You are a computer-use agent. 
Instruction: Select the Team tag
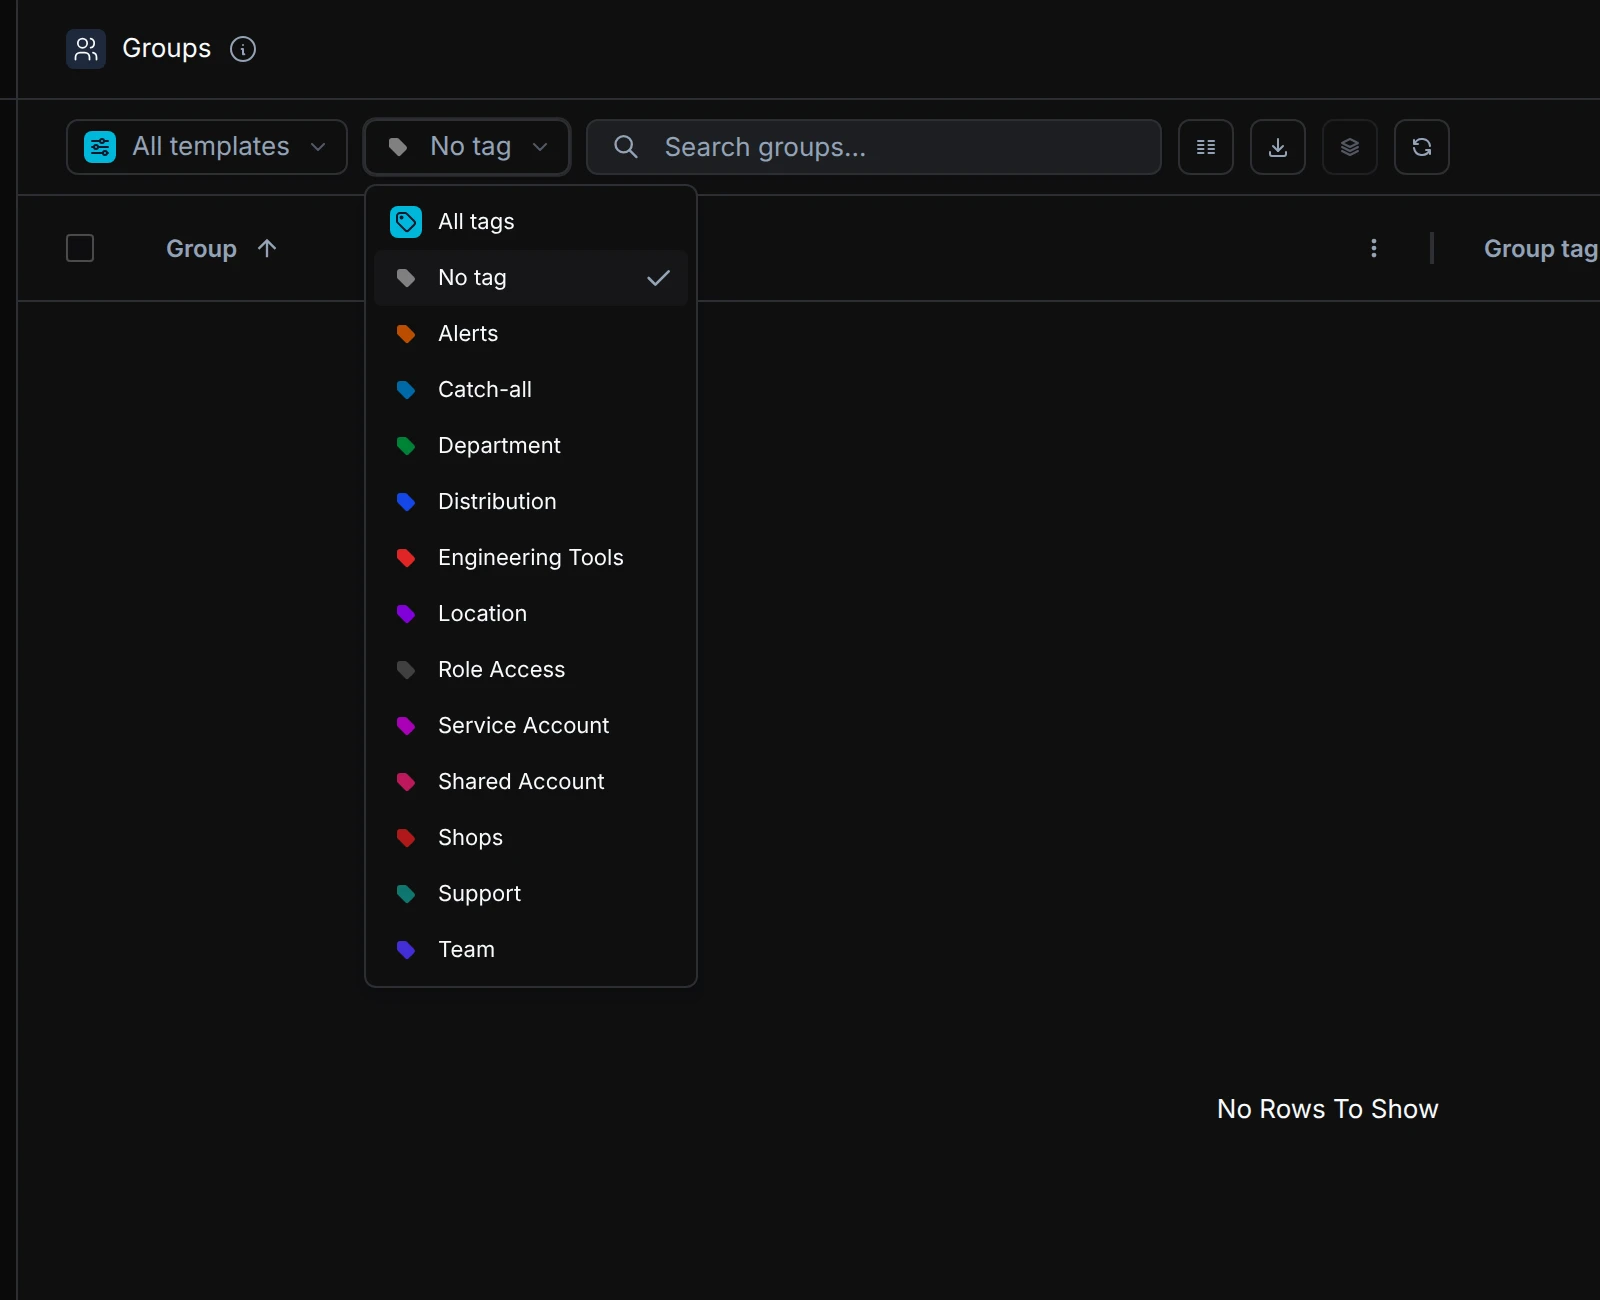[x=531, y=950]
